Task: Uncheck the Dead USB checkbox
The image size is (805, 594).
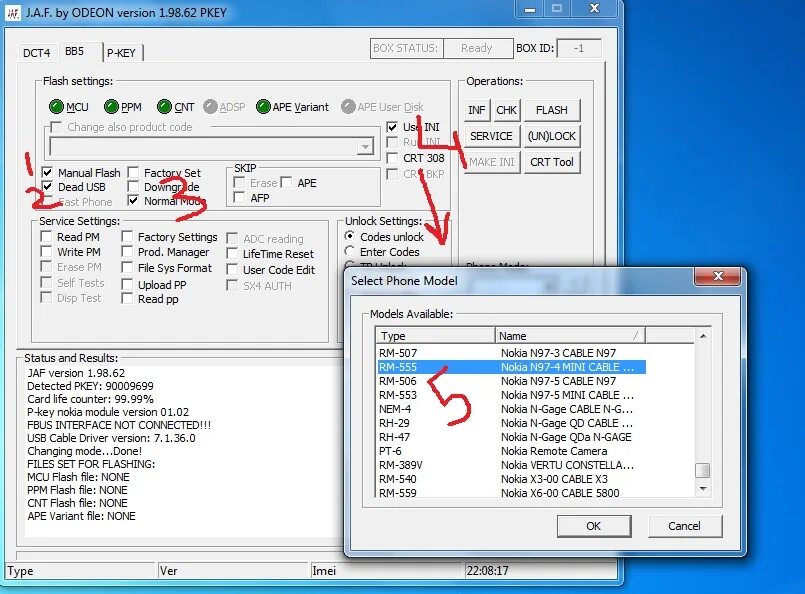Action: click(x=47, y=186)
